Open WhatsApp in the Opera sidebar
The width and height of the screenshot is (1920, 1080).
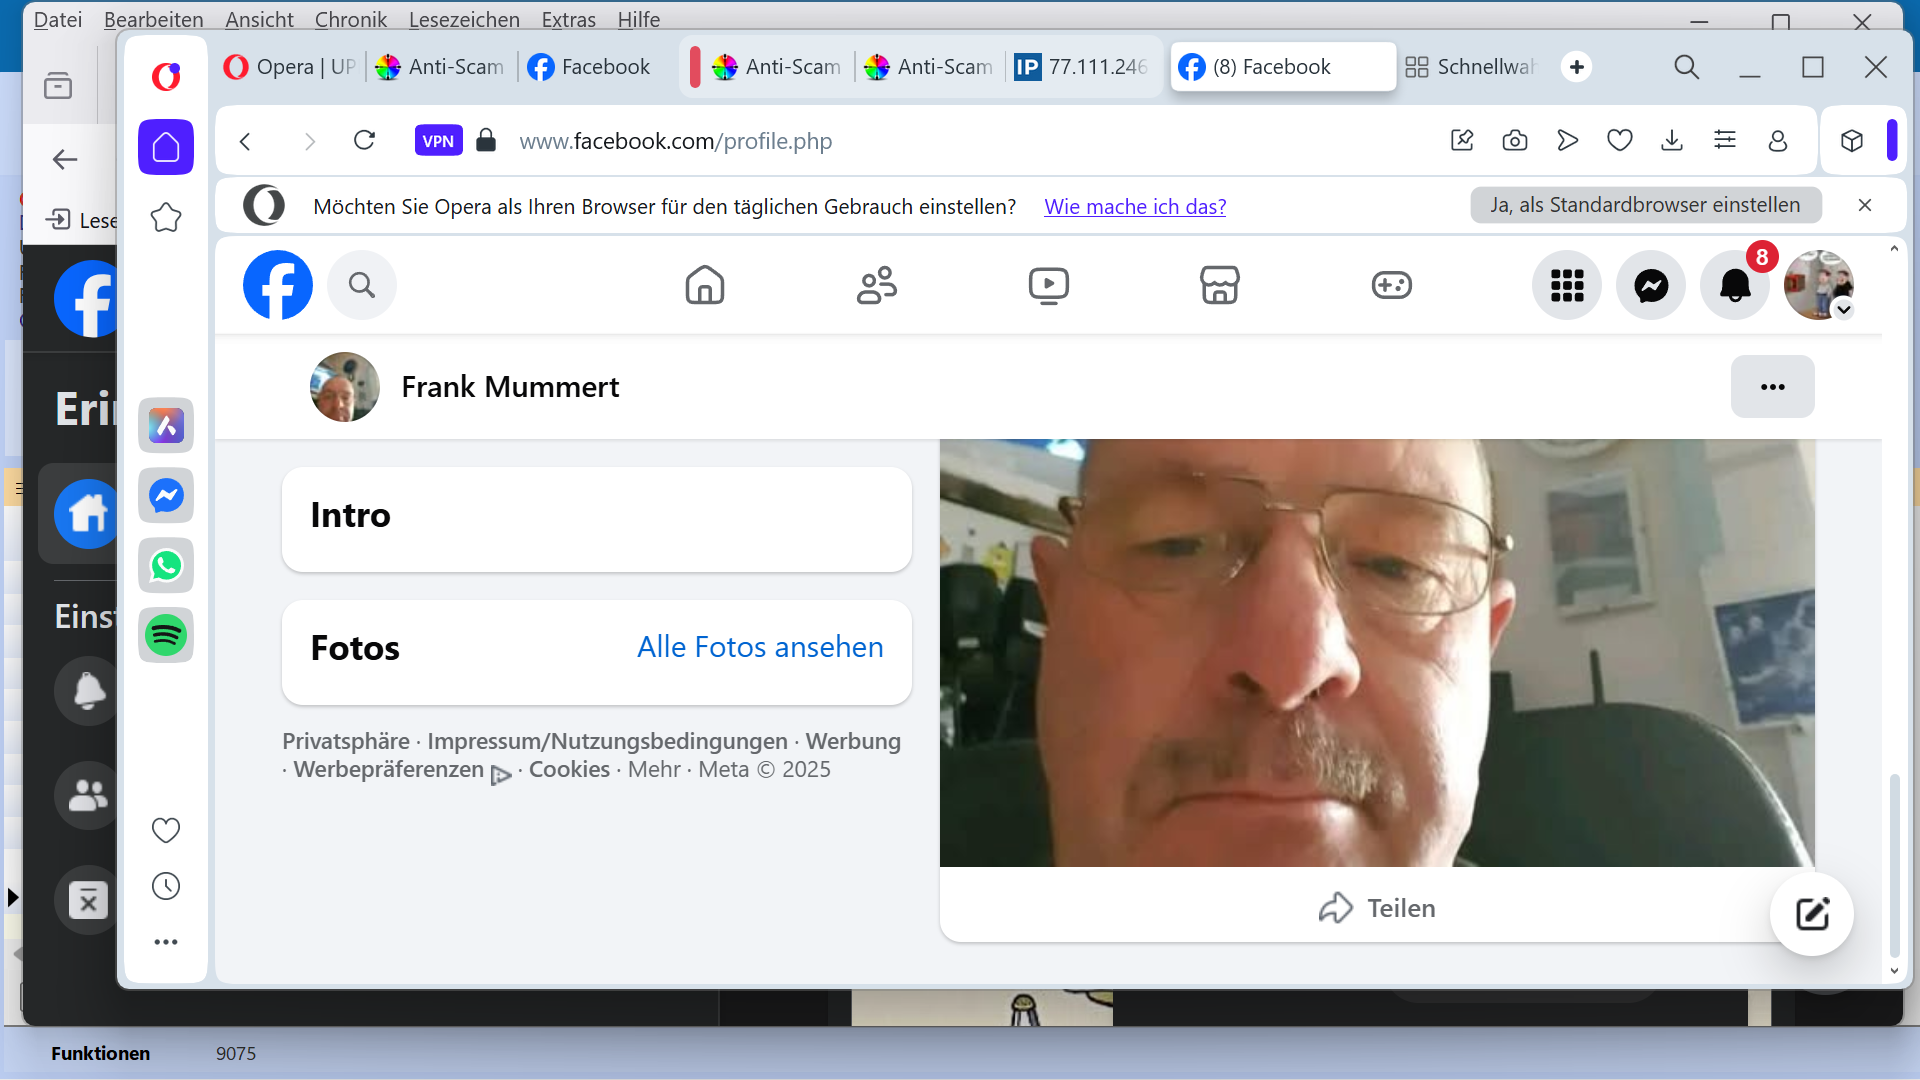click(x=165, y=565)
